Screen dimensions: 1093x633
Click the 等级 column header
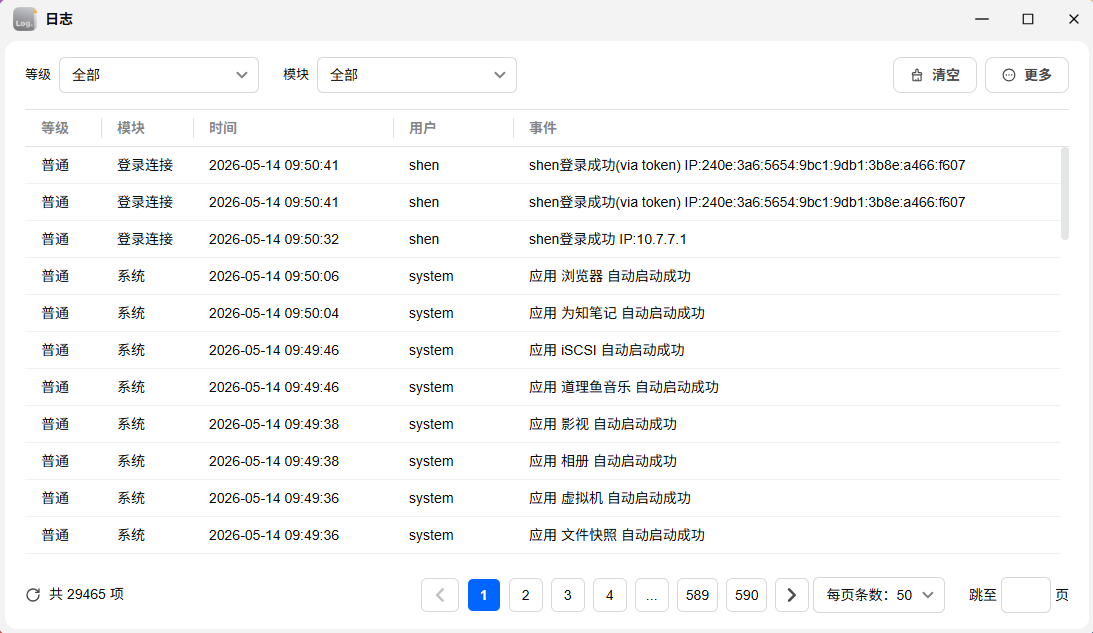click(55, 128)
